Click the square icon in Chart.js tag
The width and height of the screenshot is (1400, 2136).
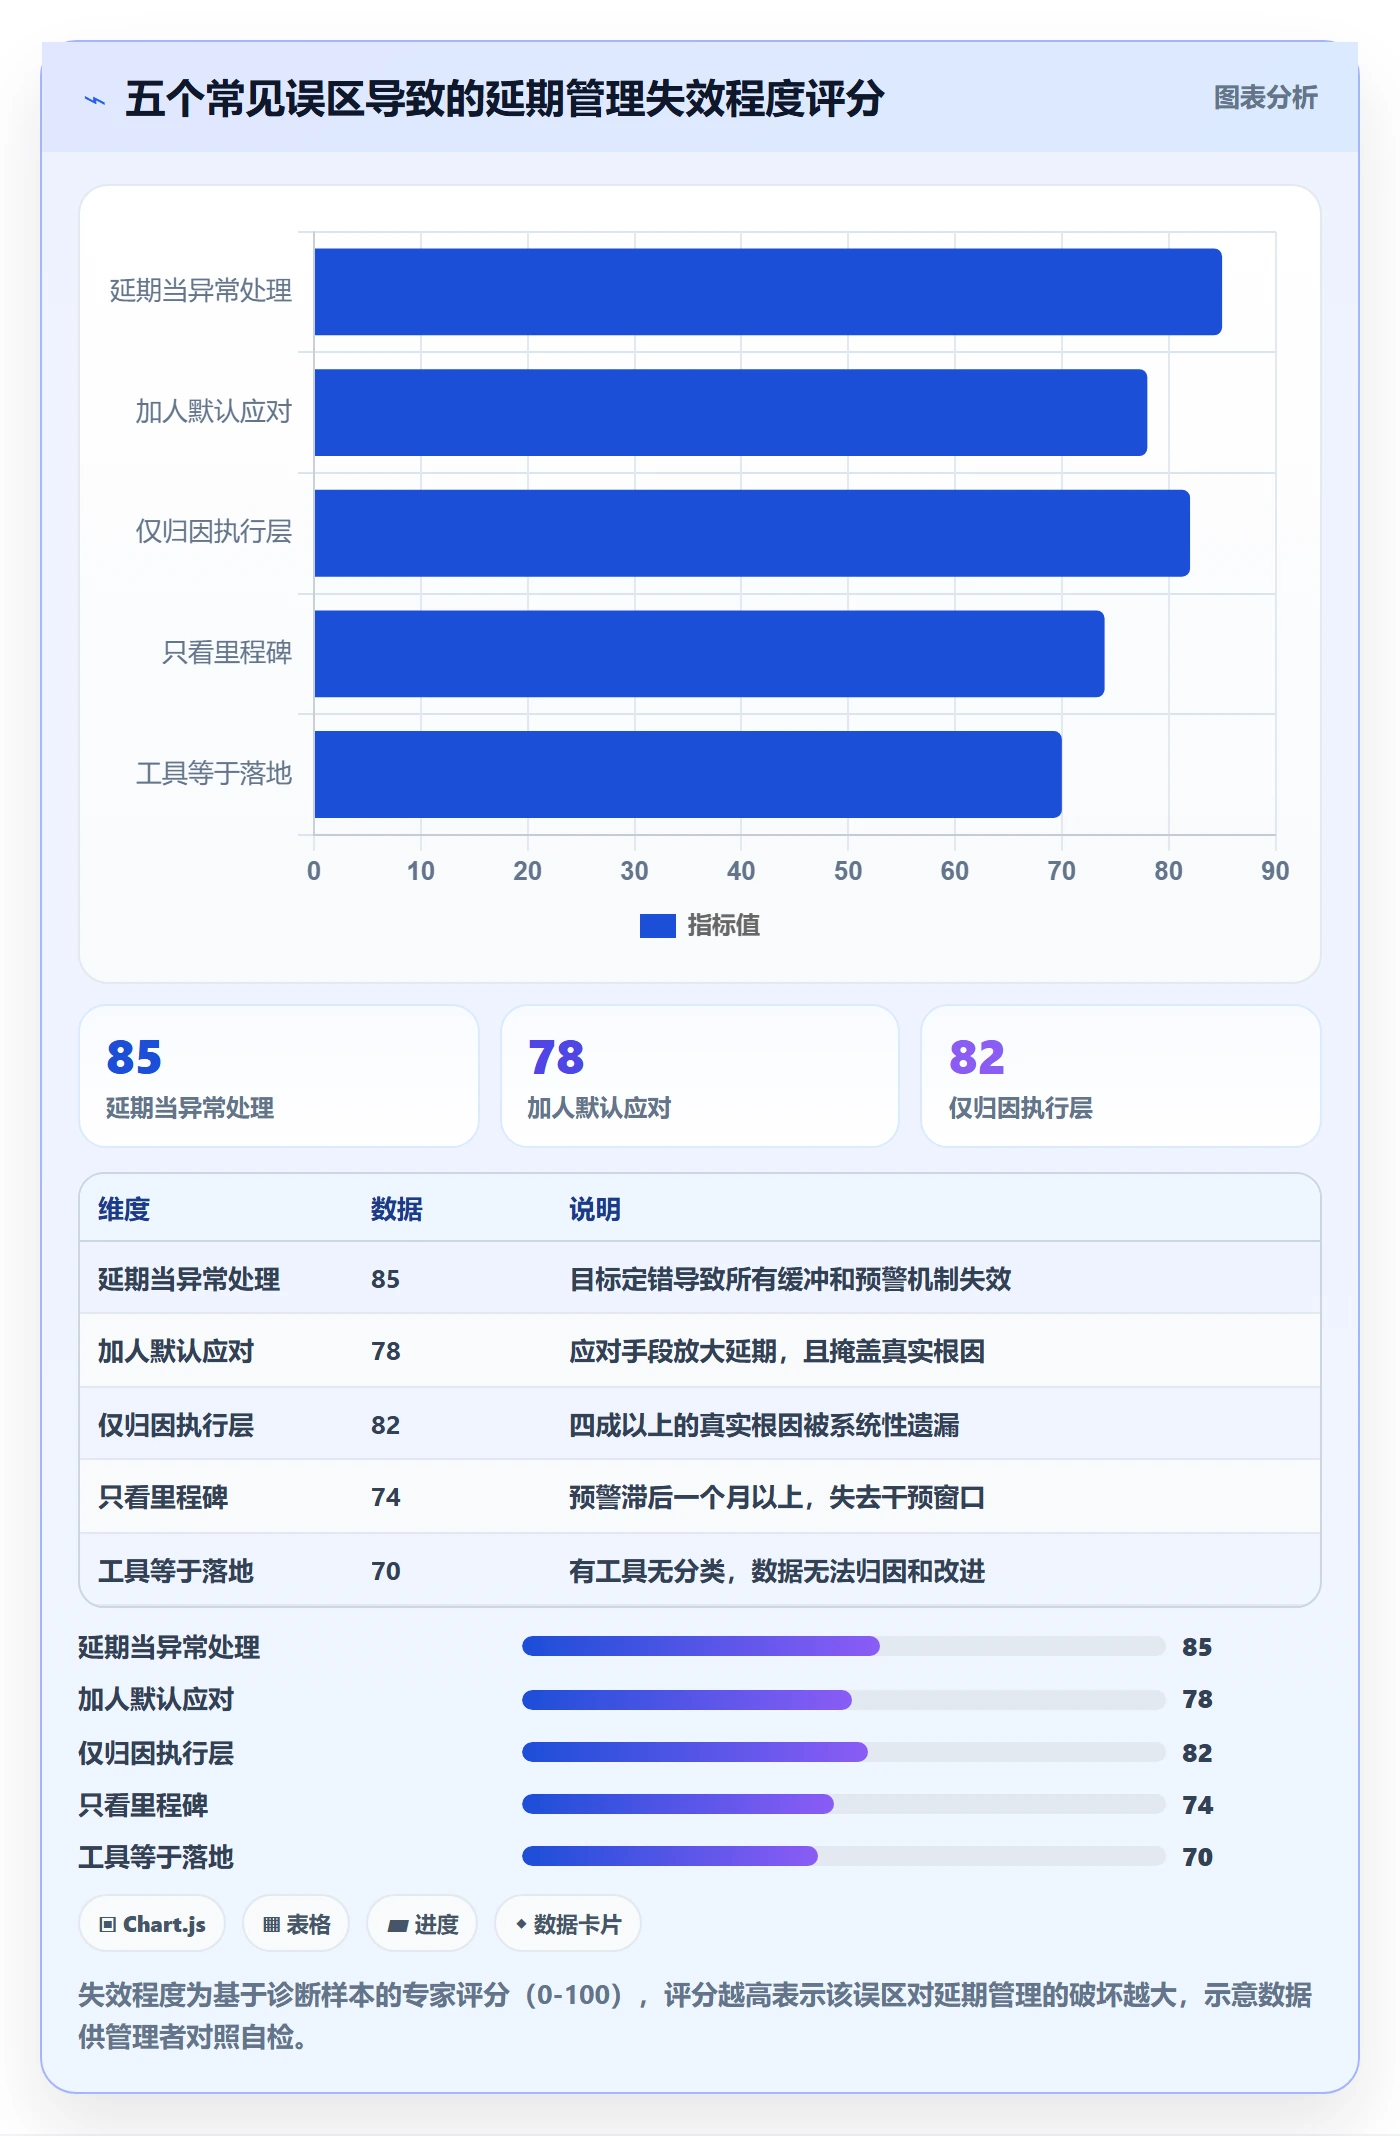coord(108,1925)
